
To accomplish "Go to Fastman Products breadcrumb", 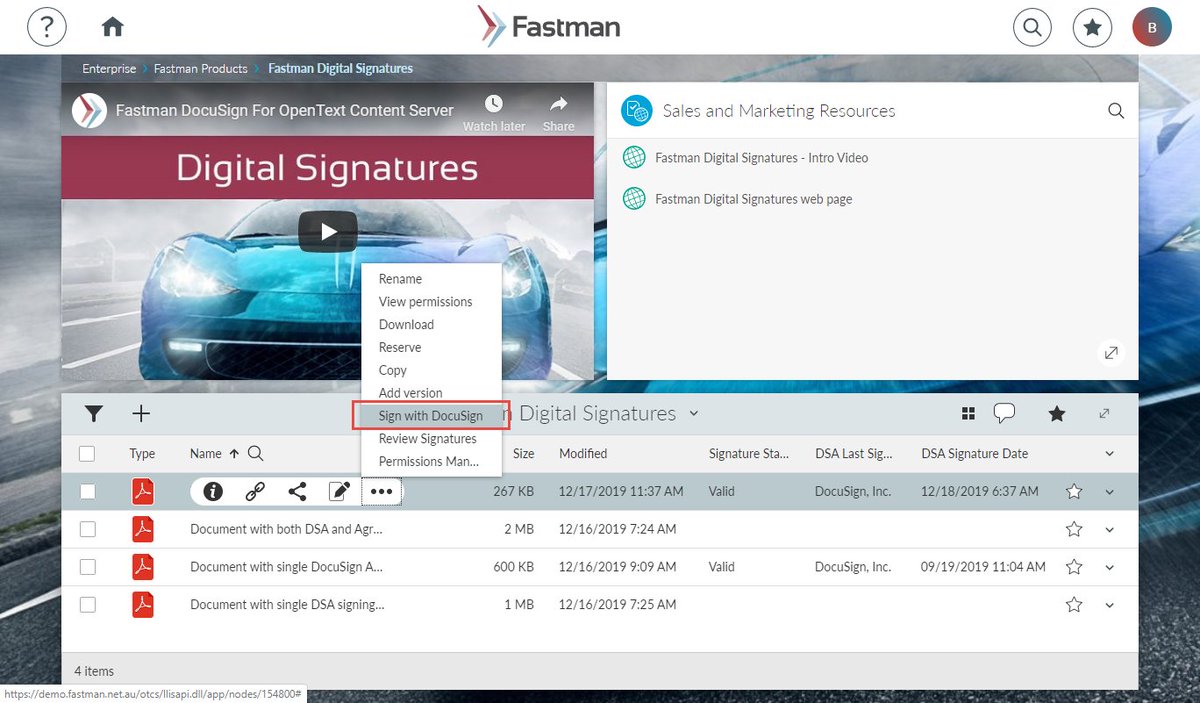I will pos(201,69).
